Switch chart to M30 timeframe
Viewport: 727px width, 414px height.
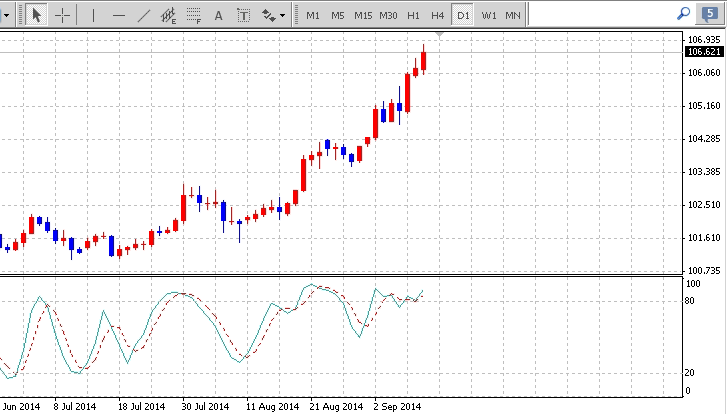pyautogui.click(x=388, y=15)
